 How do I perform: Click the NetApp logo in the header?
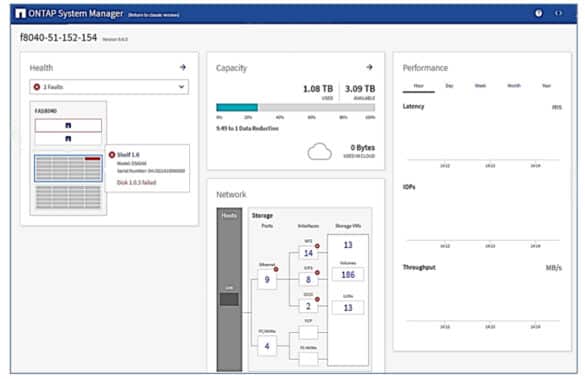pyautogui.click(x=21, y=13)
